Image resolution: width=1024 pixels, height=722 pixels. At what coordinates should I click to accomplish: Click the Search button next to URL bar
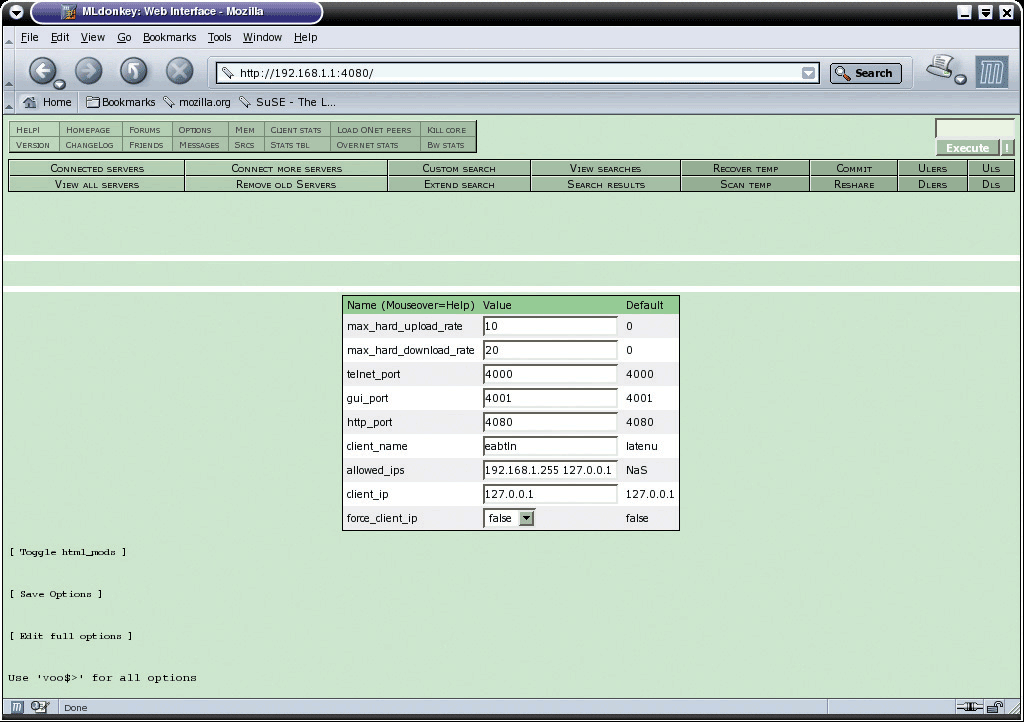(865, 73)
